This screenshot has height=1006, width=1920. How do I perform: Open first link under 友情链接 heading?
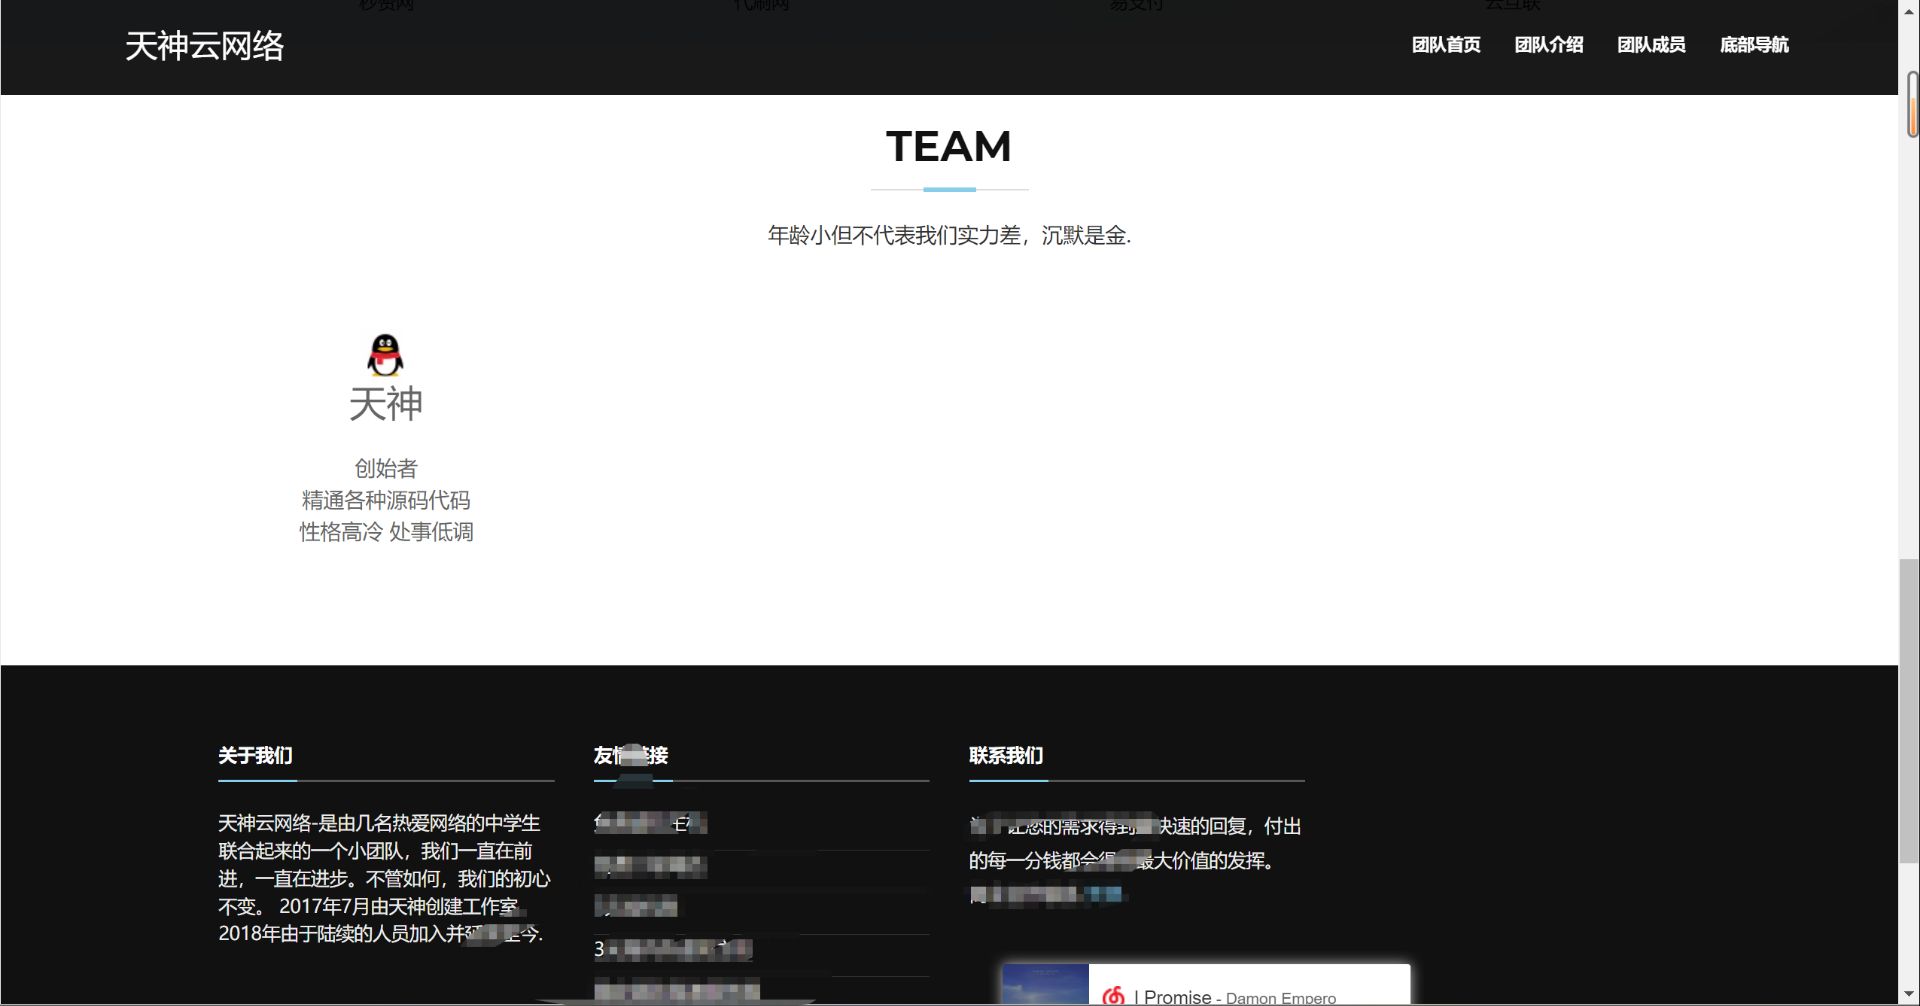coord(650,823)
